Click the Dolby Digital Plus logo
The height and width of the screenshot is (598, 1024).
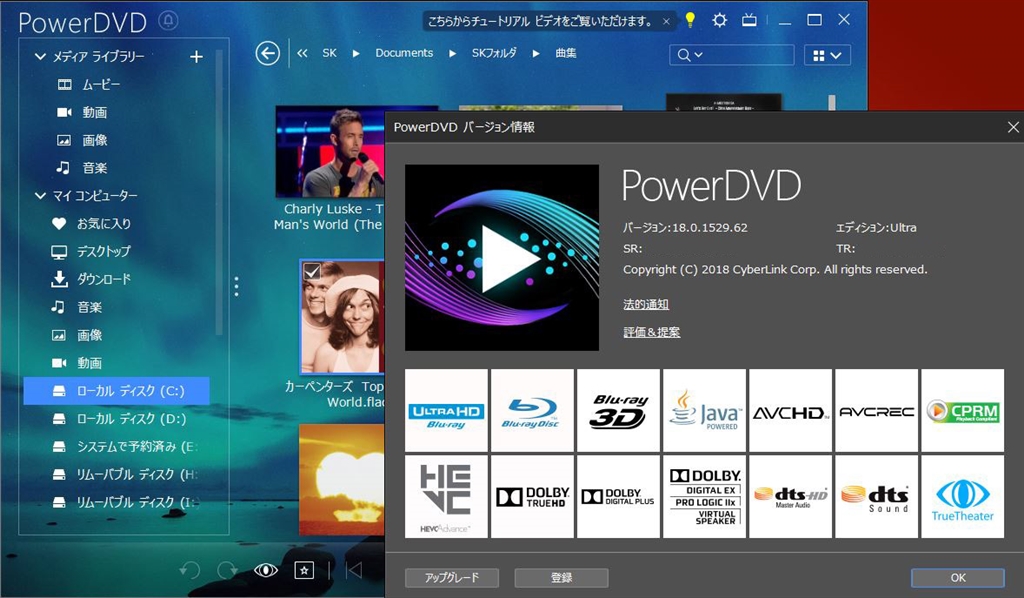(618, 497)
